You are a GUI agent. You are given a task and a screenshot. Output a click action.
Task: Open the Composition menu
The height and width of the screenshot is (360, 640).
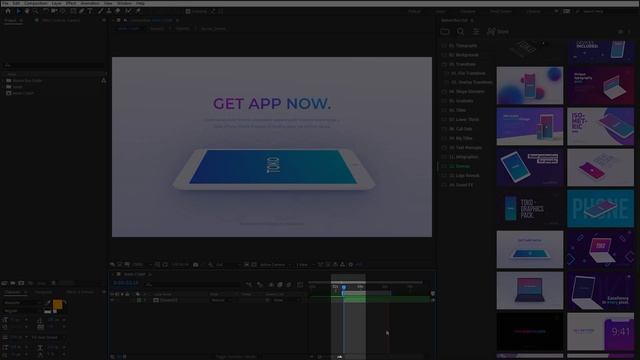pyautogui.click(x=36, y=3)
